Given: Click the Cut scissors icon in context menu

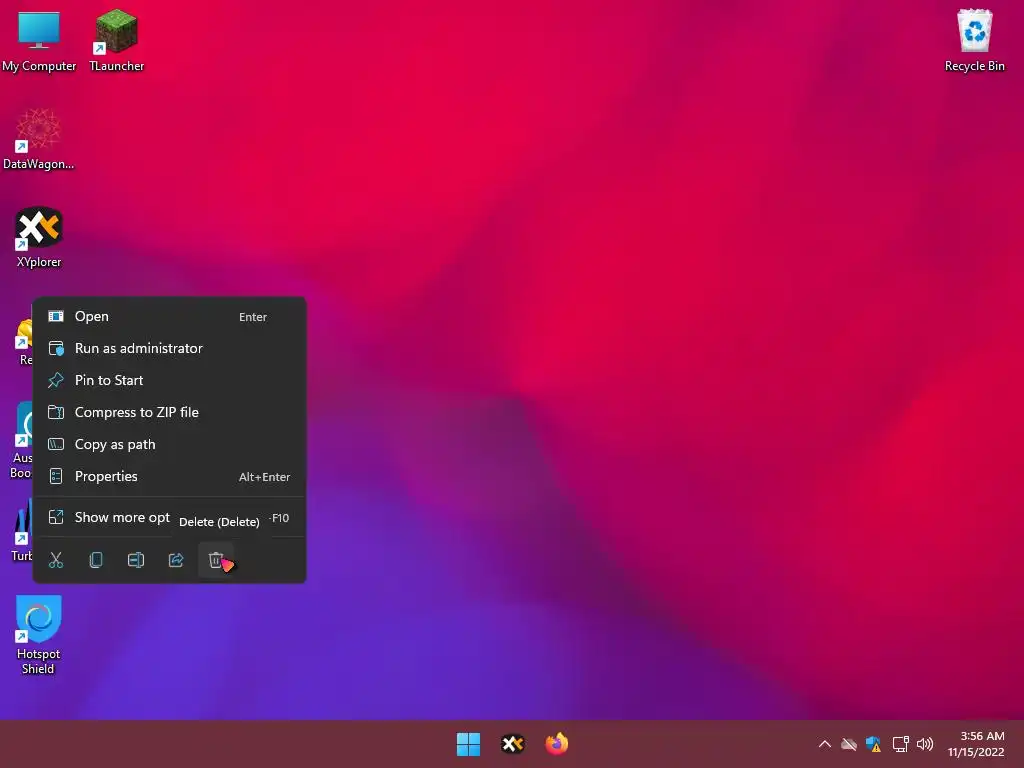Looking at the screenshot, I should 56,560.
